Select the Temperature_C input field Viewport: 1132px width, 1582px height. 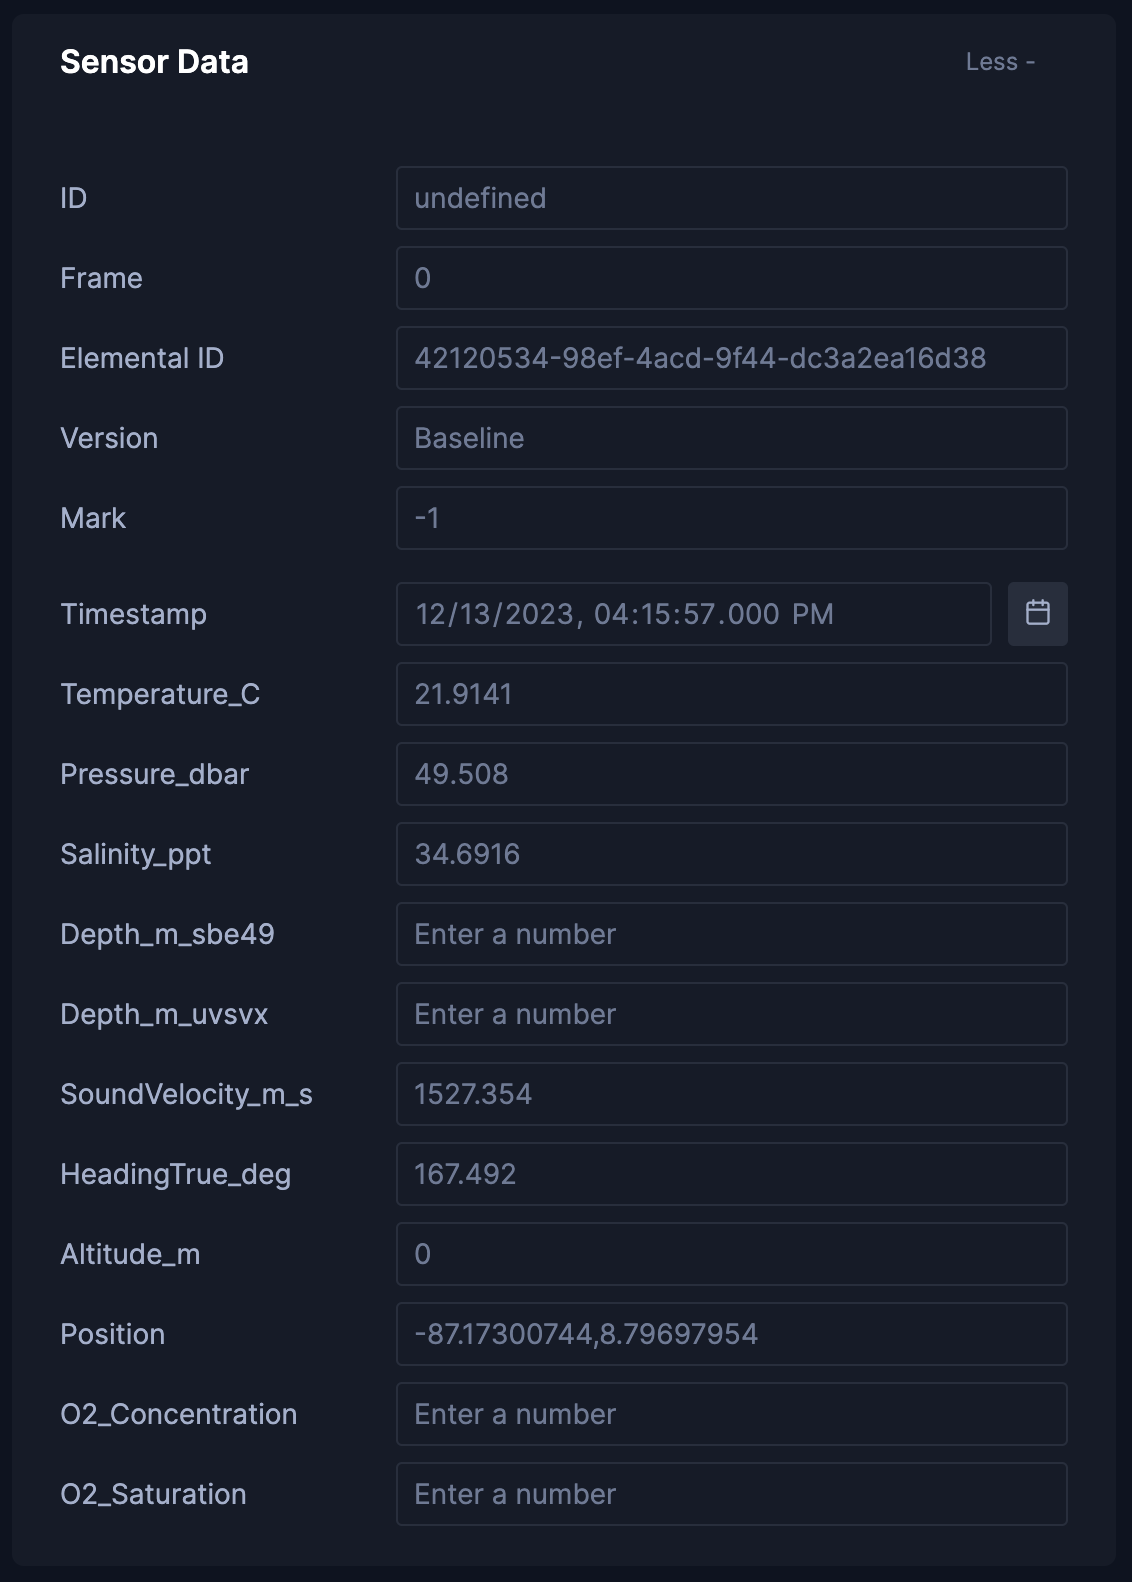coord(731,694)
